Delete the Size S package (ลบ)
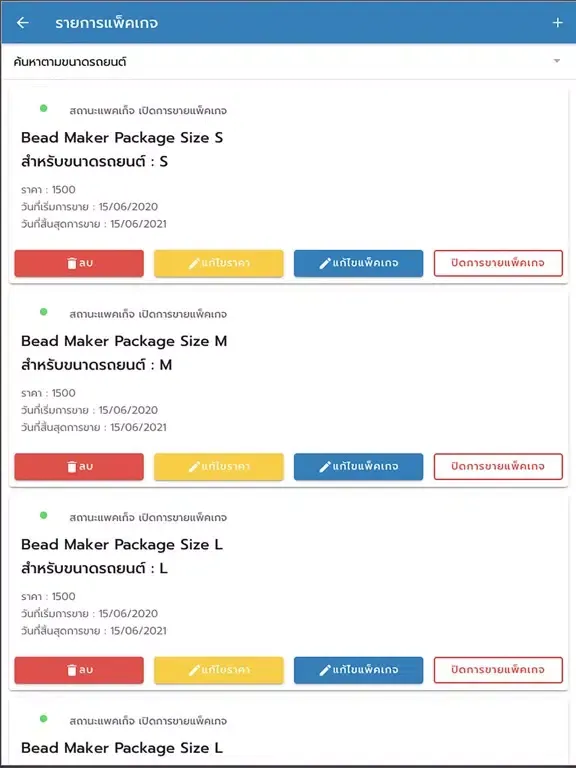Viewport: 576px width, 768px height. click(x=79, y=263)
